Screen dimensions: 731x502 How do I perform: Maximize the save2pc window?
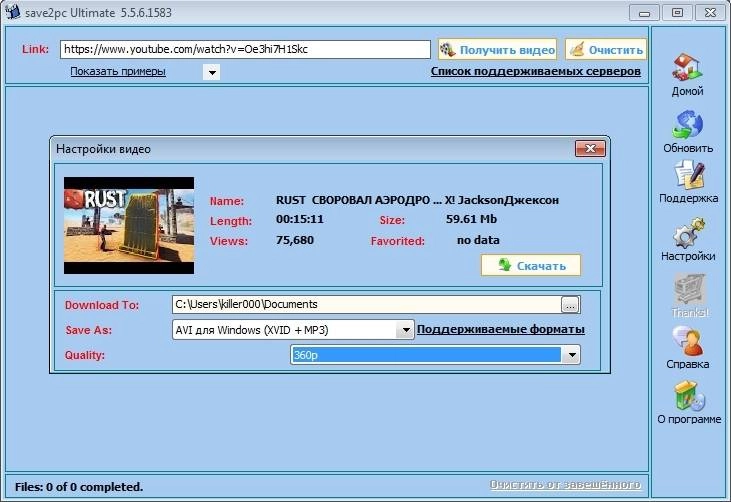(677, 13)
